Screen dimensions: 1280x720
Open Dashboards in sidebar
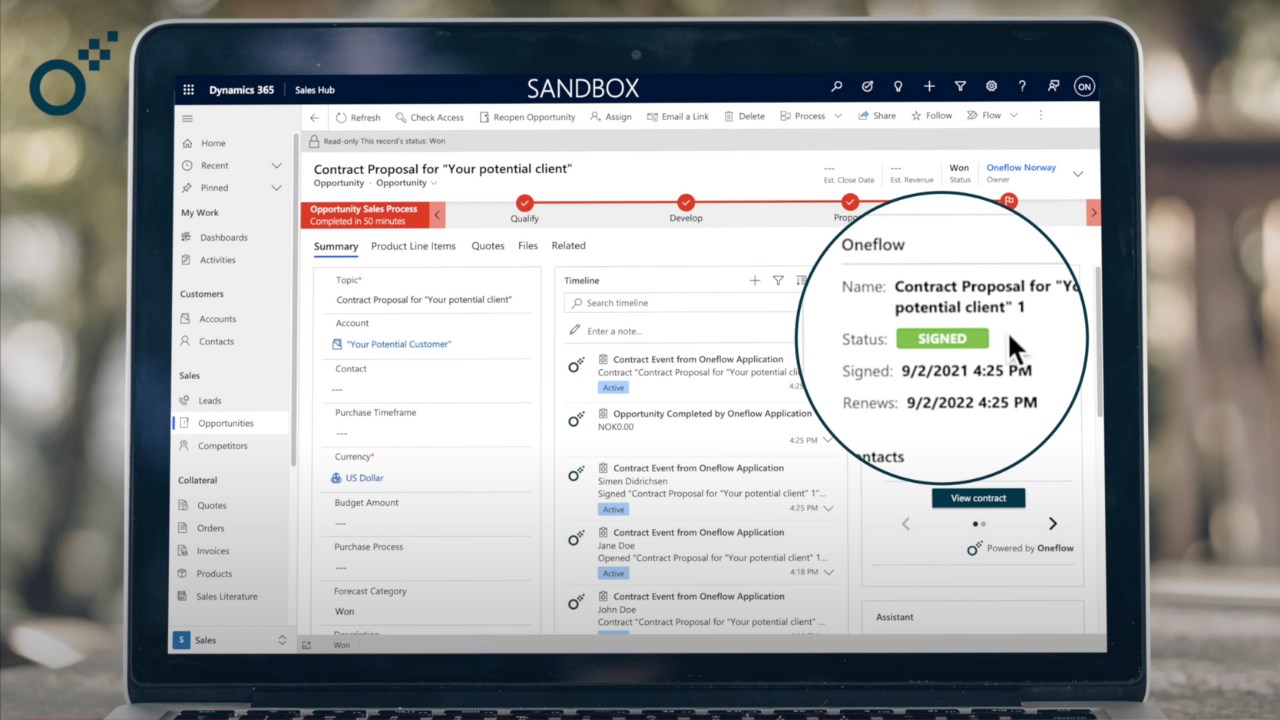coord(224,238)
